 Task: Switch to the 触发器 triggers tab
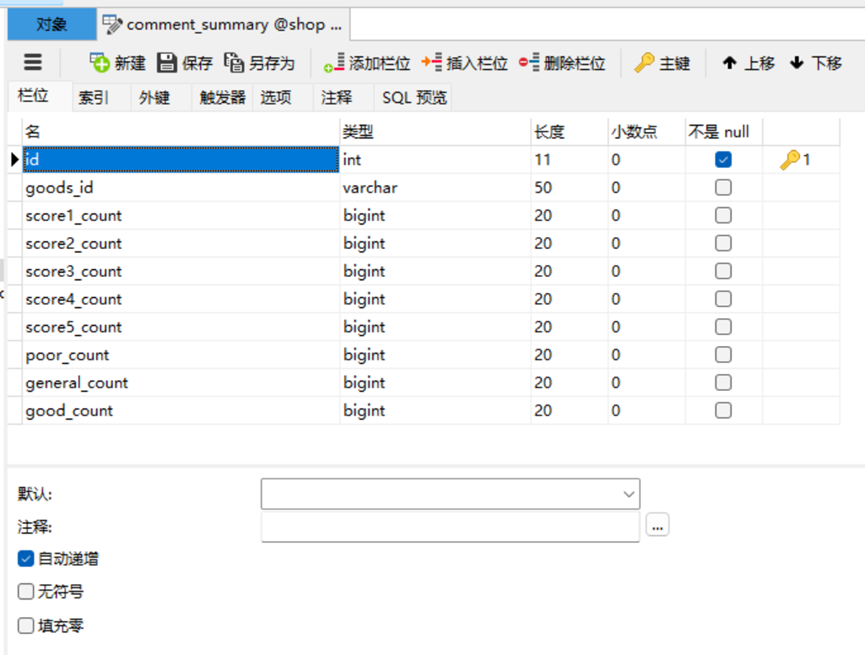pyautogui.click(x=222, y=98)
